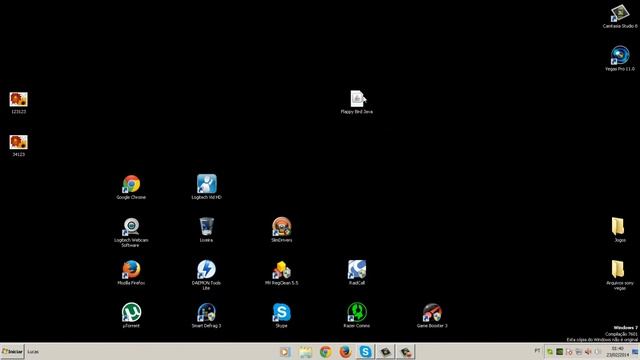Viewport: 640px width, 360px height.
Task: Click the taskbar icon right of Skype
Action: [x=385, y=352]
